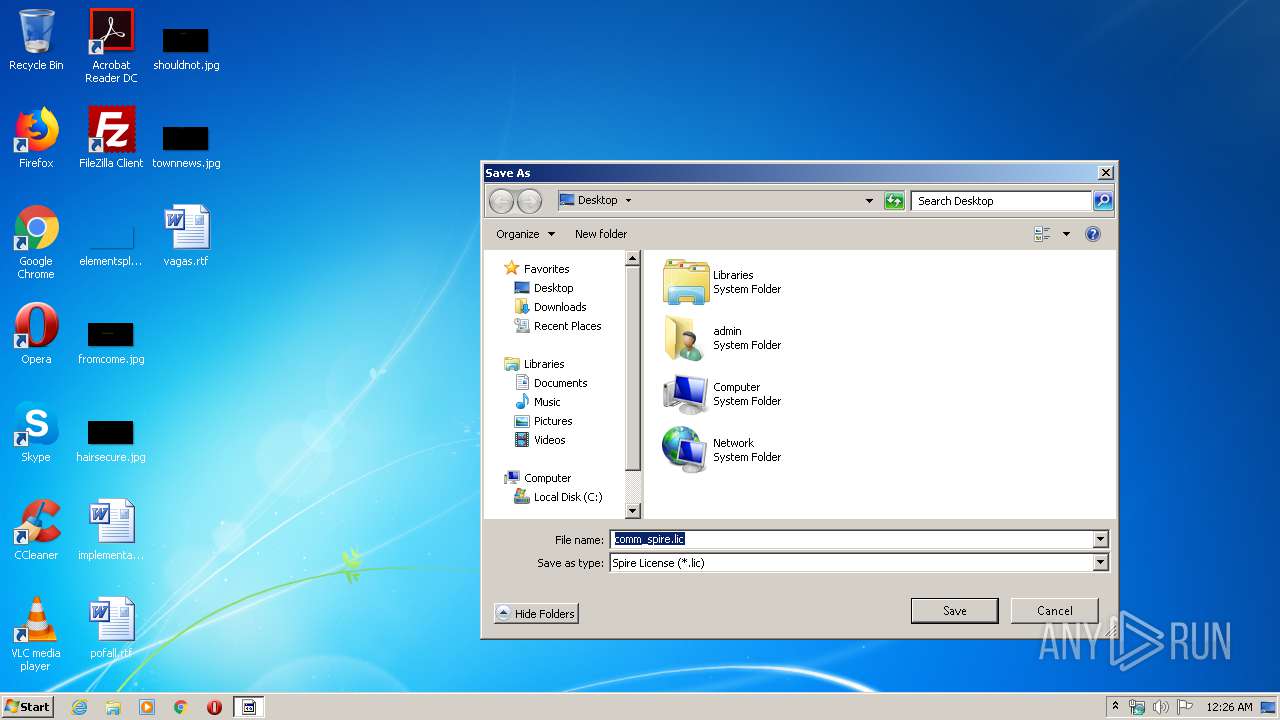Click the taskbar clock showing 12:26 AM
1280x720 pixels.
[1229, 707]
